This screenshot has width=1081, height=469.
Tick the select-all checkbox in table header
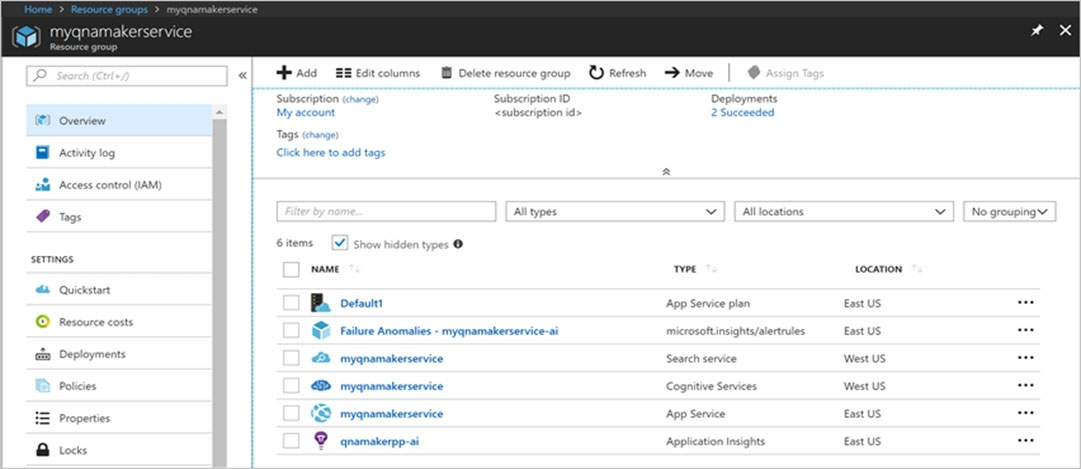[x=291, y=269]
